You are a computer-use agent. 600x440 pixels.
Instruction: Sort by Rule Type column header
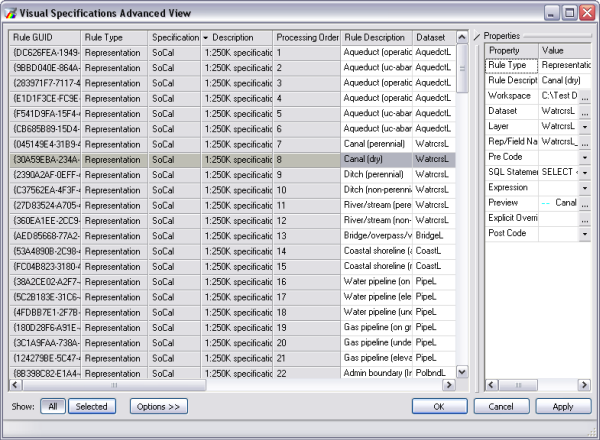click(114, 37)
